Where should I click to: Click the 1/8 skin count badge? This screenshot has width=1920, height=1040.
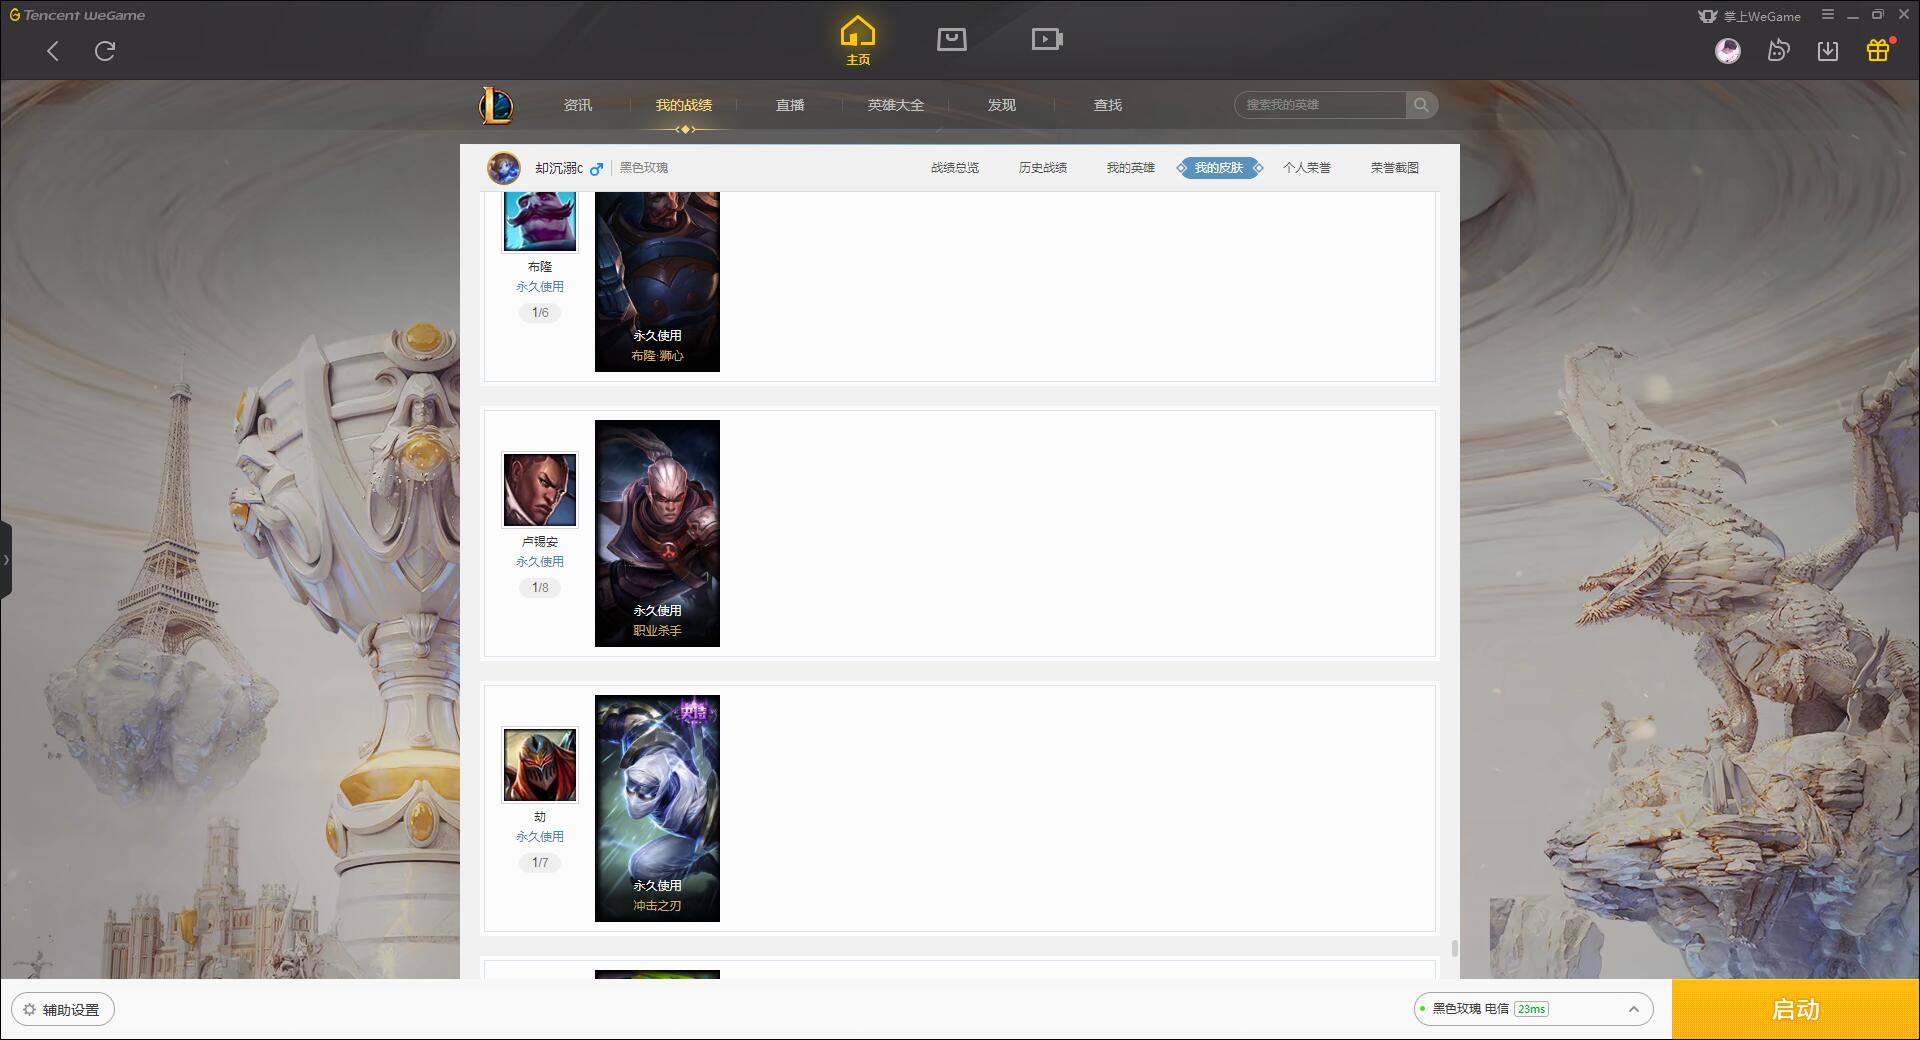540,588
